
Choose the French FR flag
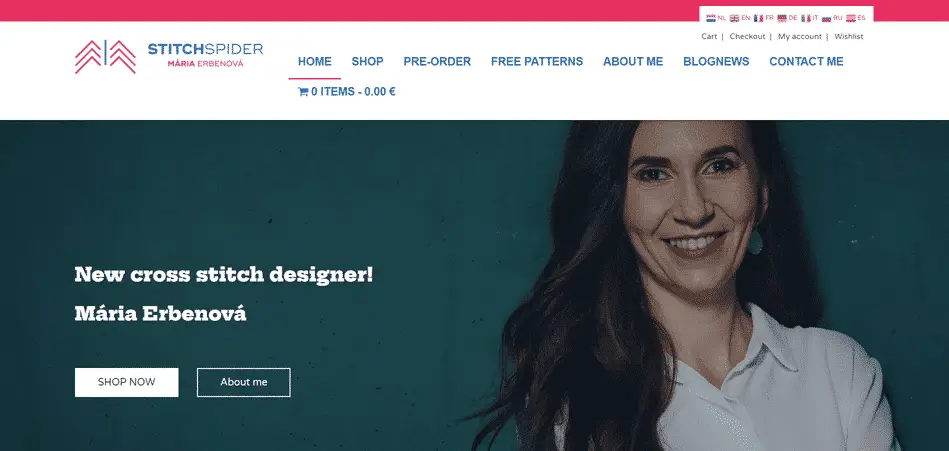coord(763,18)
